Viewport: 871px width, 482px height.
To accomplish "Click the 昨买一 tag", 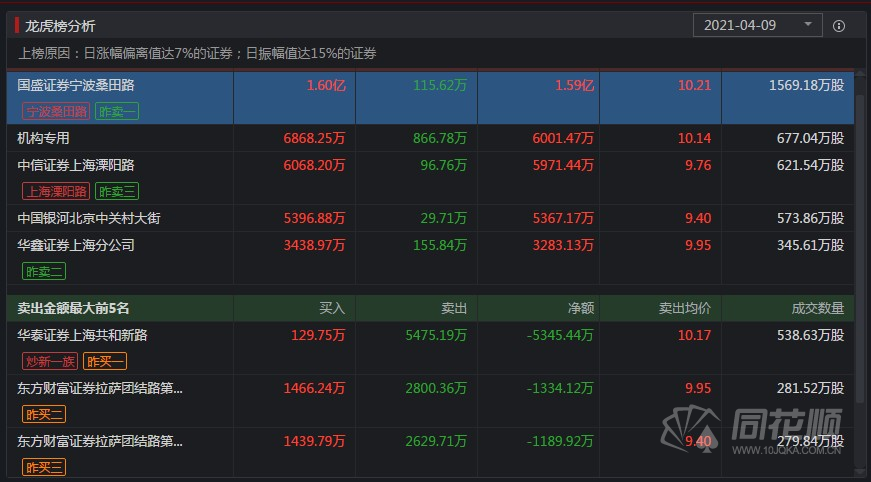I will 105,362.
